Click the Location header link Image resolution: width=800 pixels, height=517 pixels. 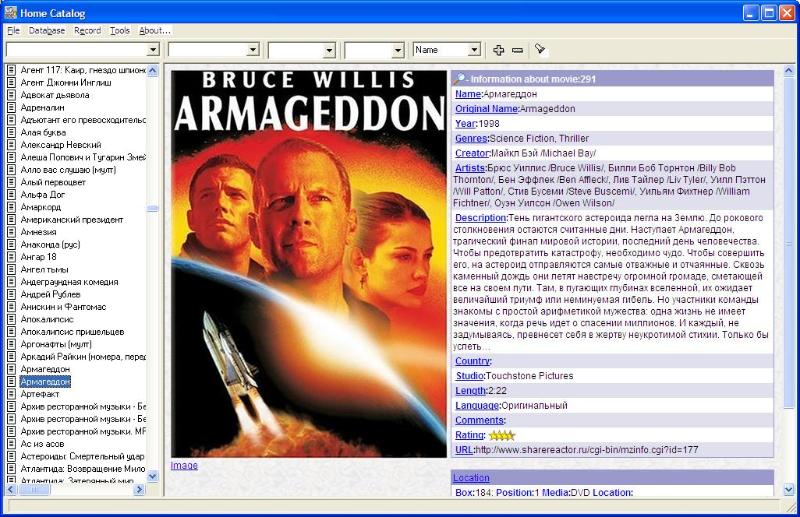tap(471, 478)
